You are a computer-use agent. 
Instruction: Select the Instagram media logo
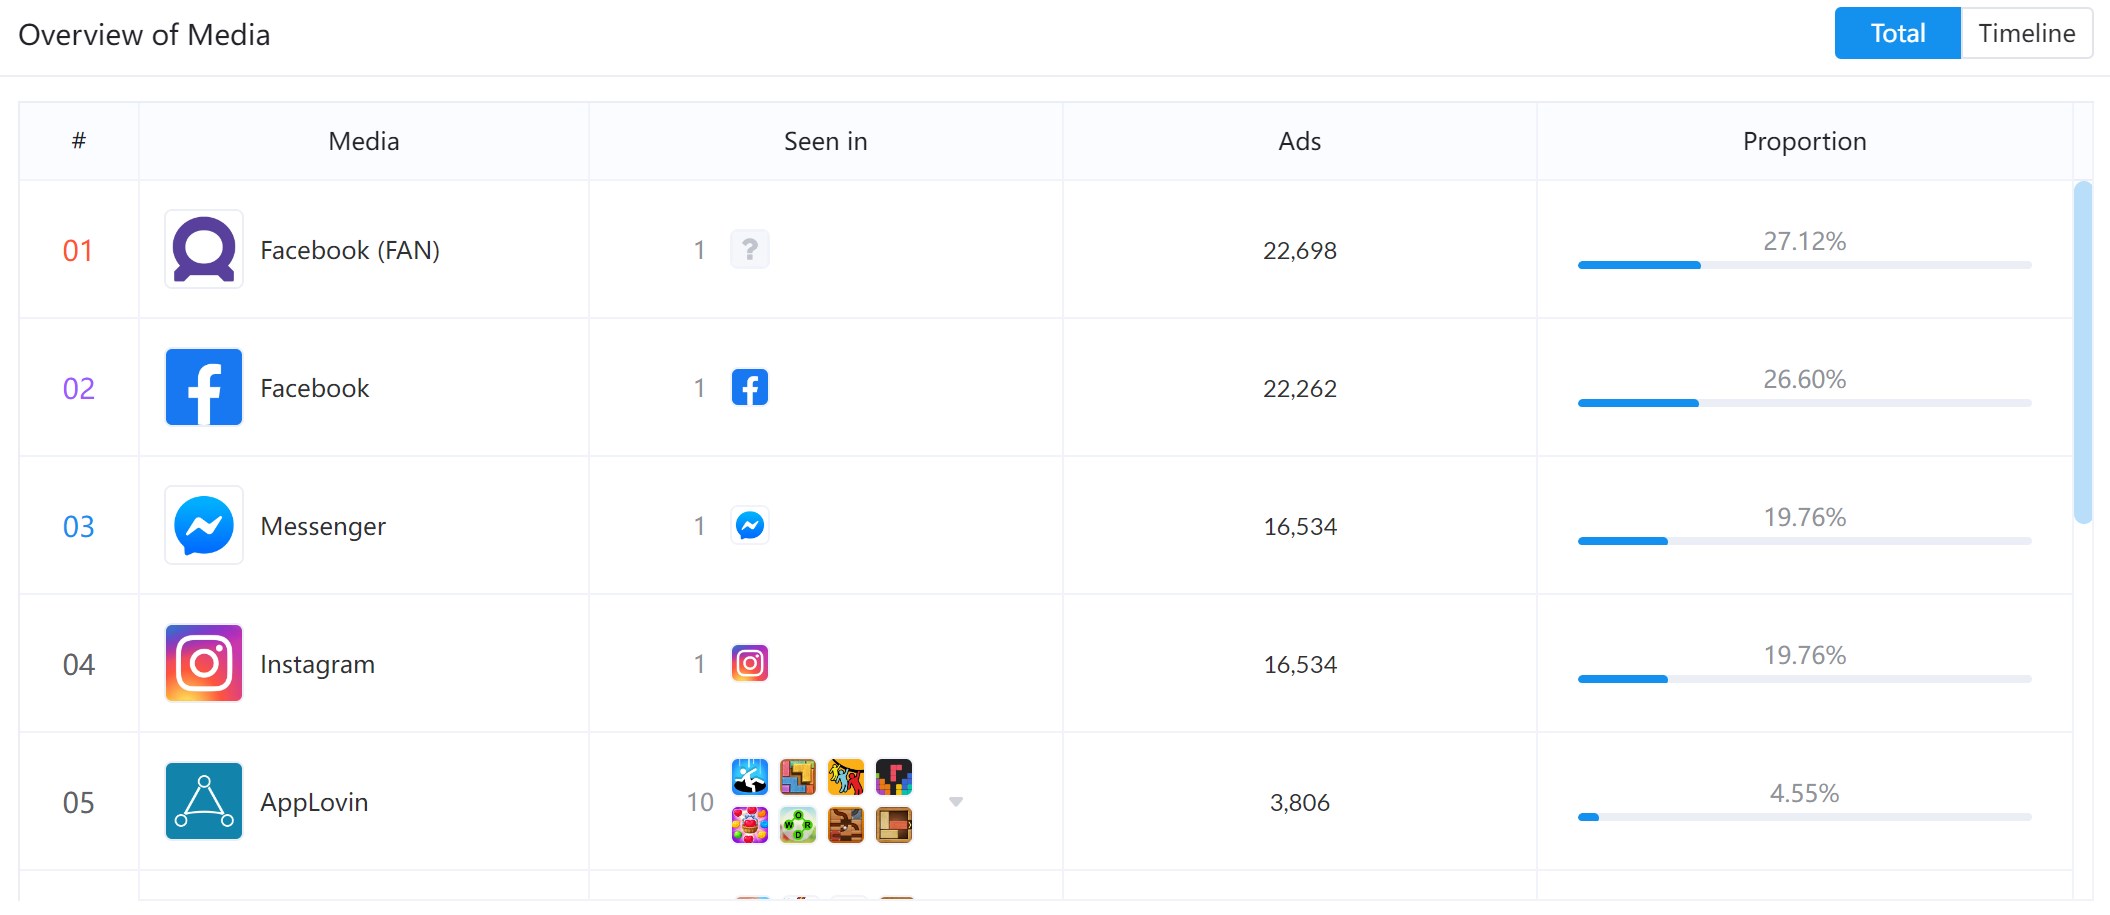[x=204, y=663]
